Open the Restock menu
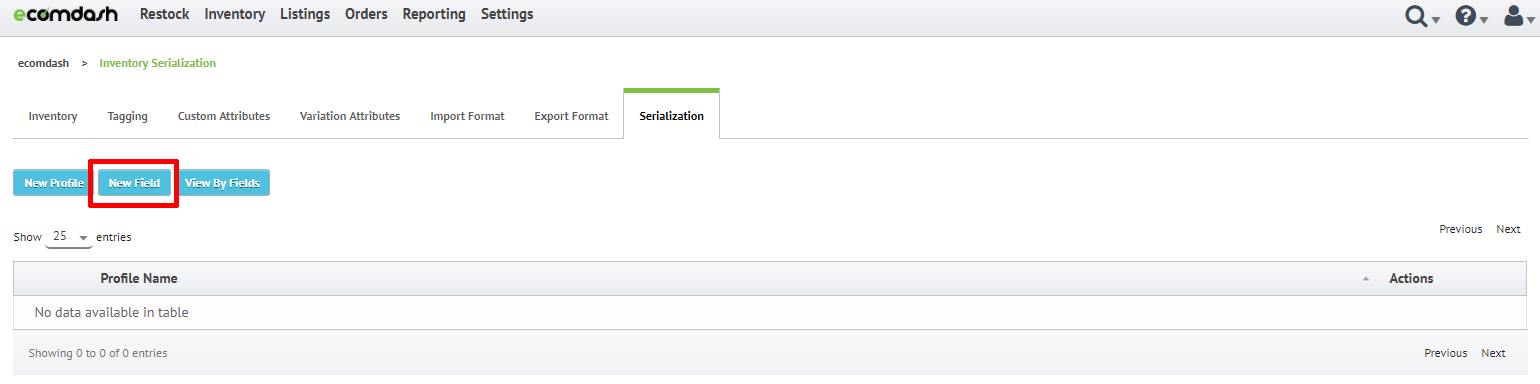This screenshot has width=1540, height=384. click(x=164, y=14)
